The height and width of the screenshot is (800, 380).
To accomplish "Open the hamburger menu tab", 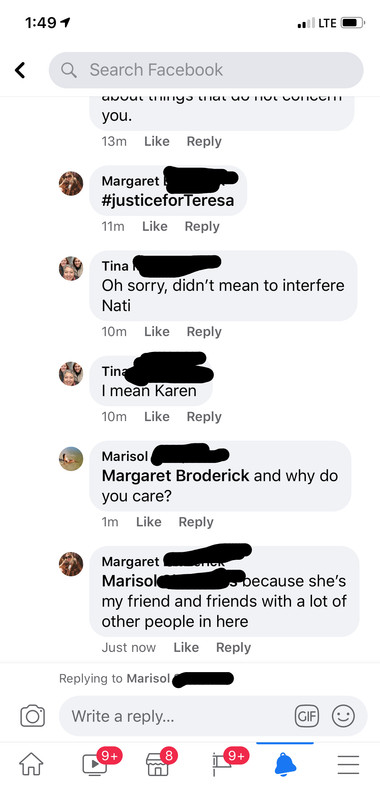I will (x=348, y=765).
